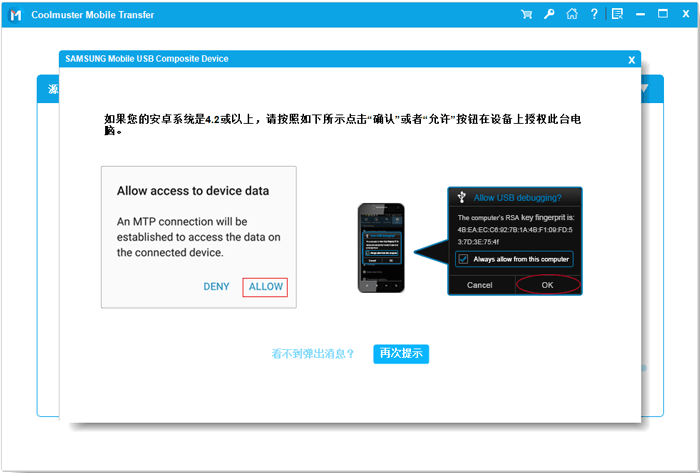Click the Coolmuster M logo icon

tap(16, 15)
